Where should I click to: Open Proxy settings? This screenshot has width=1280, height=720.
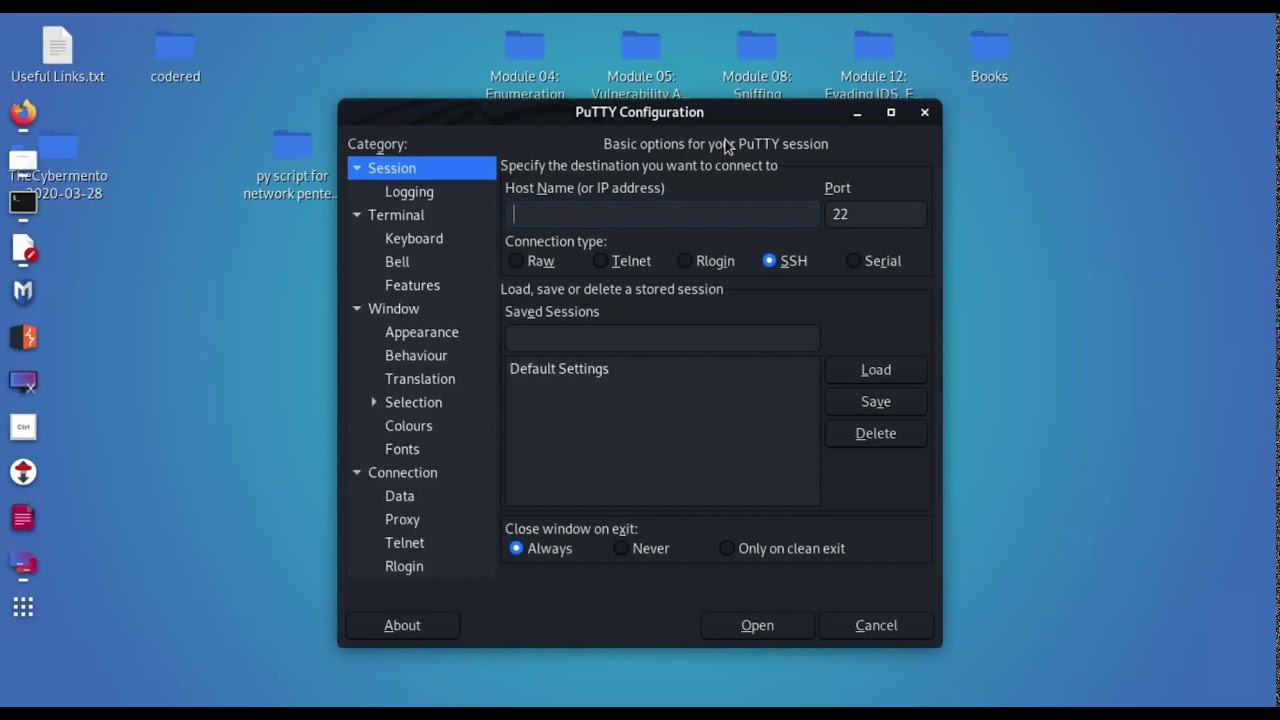click(x=402, y=520)
